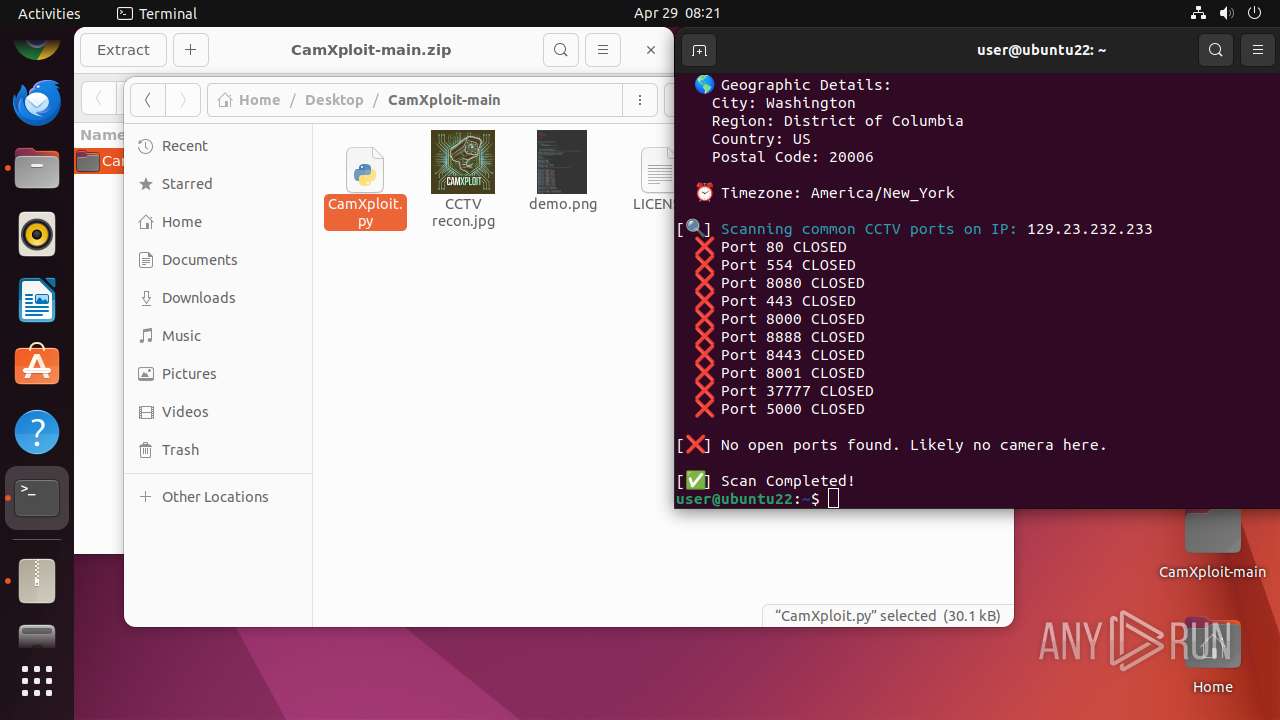This screenshot has width=1280, height=720.
Task: Click the power icon in system tray
Action: pos(1256,13)
